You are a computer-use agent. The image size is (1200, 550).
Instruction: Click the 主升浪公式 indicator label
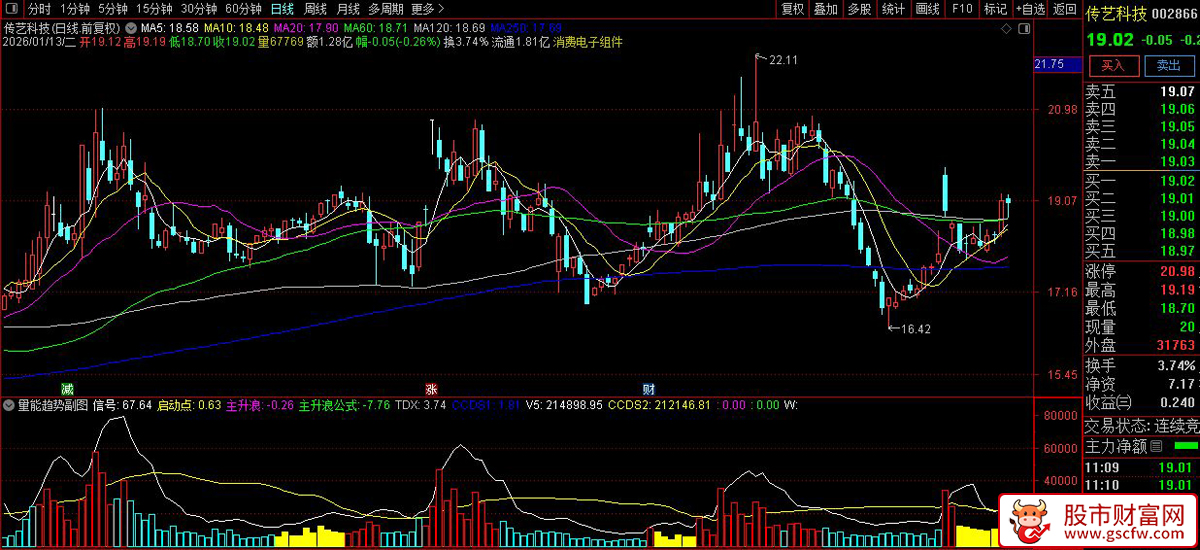tap(329, 405)
